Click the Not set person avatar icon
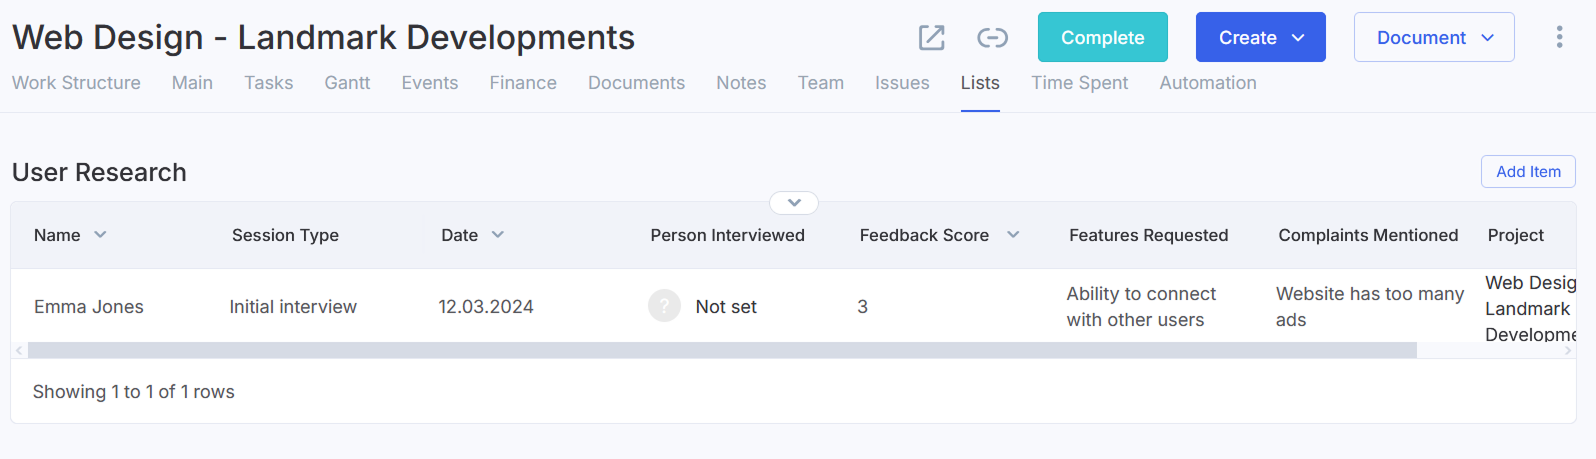The height and width of the screenshot is (459, 1596). click(664, 306)
